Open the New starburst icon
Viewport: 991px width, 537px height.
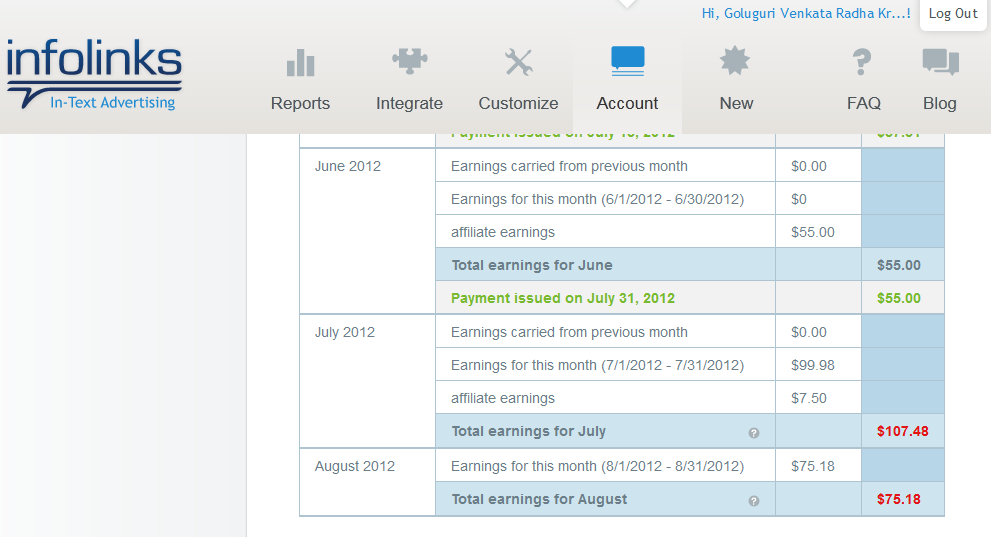coord(734,61)
